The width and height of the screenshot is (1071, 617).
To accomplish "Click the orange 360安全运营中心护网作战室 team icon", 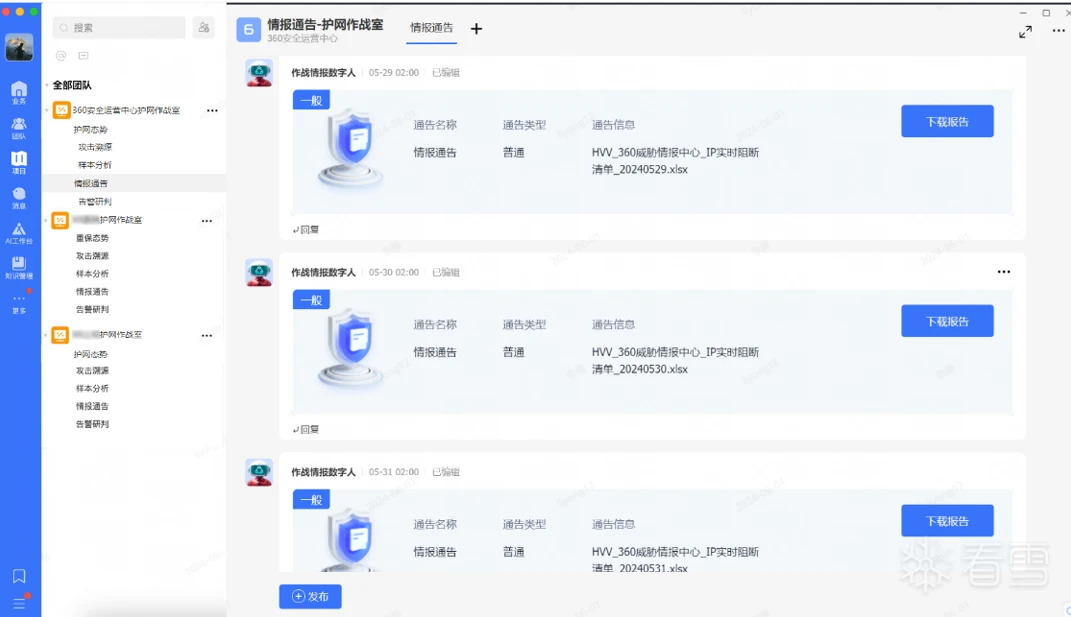I will point(61,110).
